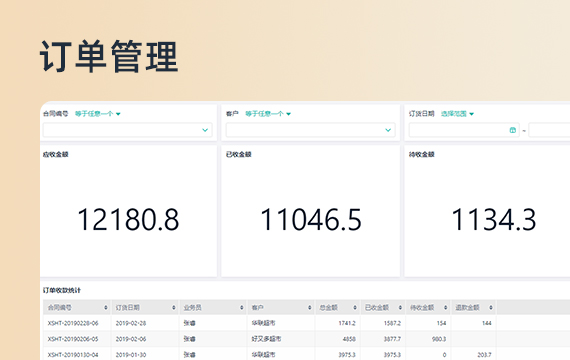Sort table by 订货日期 column arrows
570x360 pixels.
(174, 308)
